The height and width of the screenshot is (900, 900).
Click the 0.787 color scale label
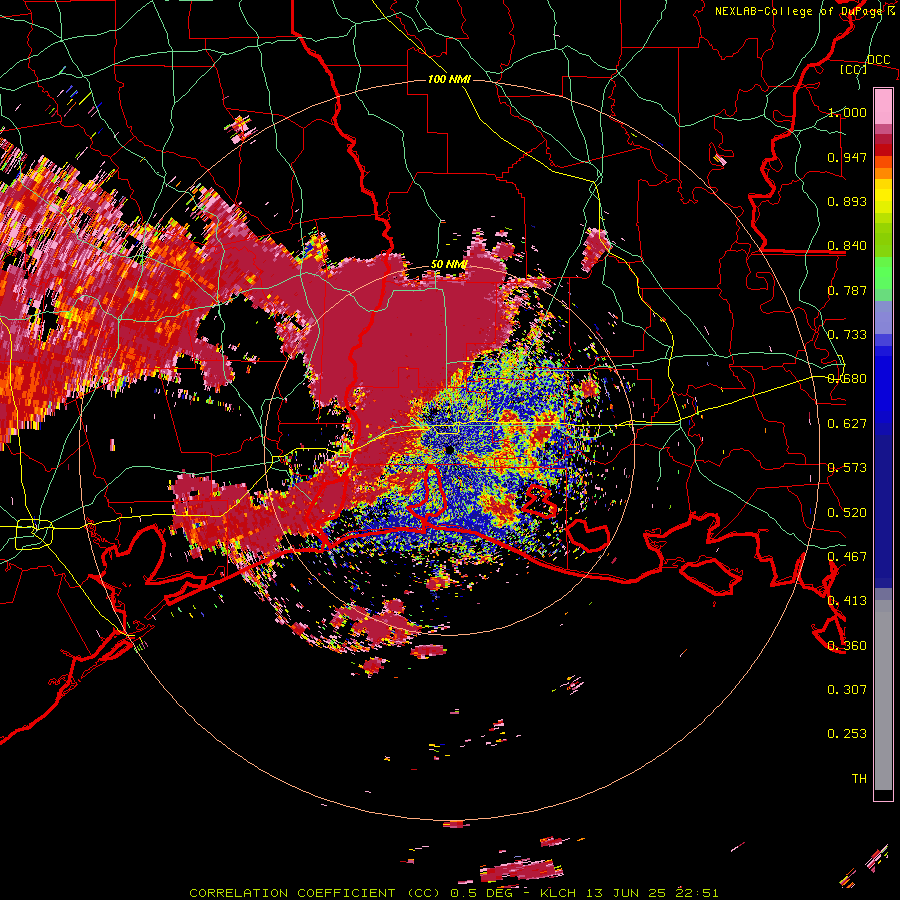[847, 290]
